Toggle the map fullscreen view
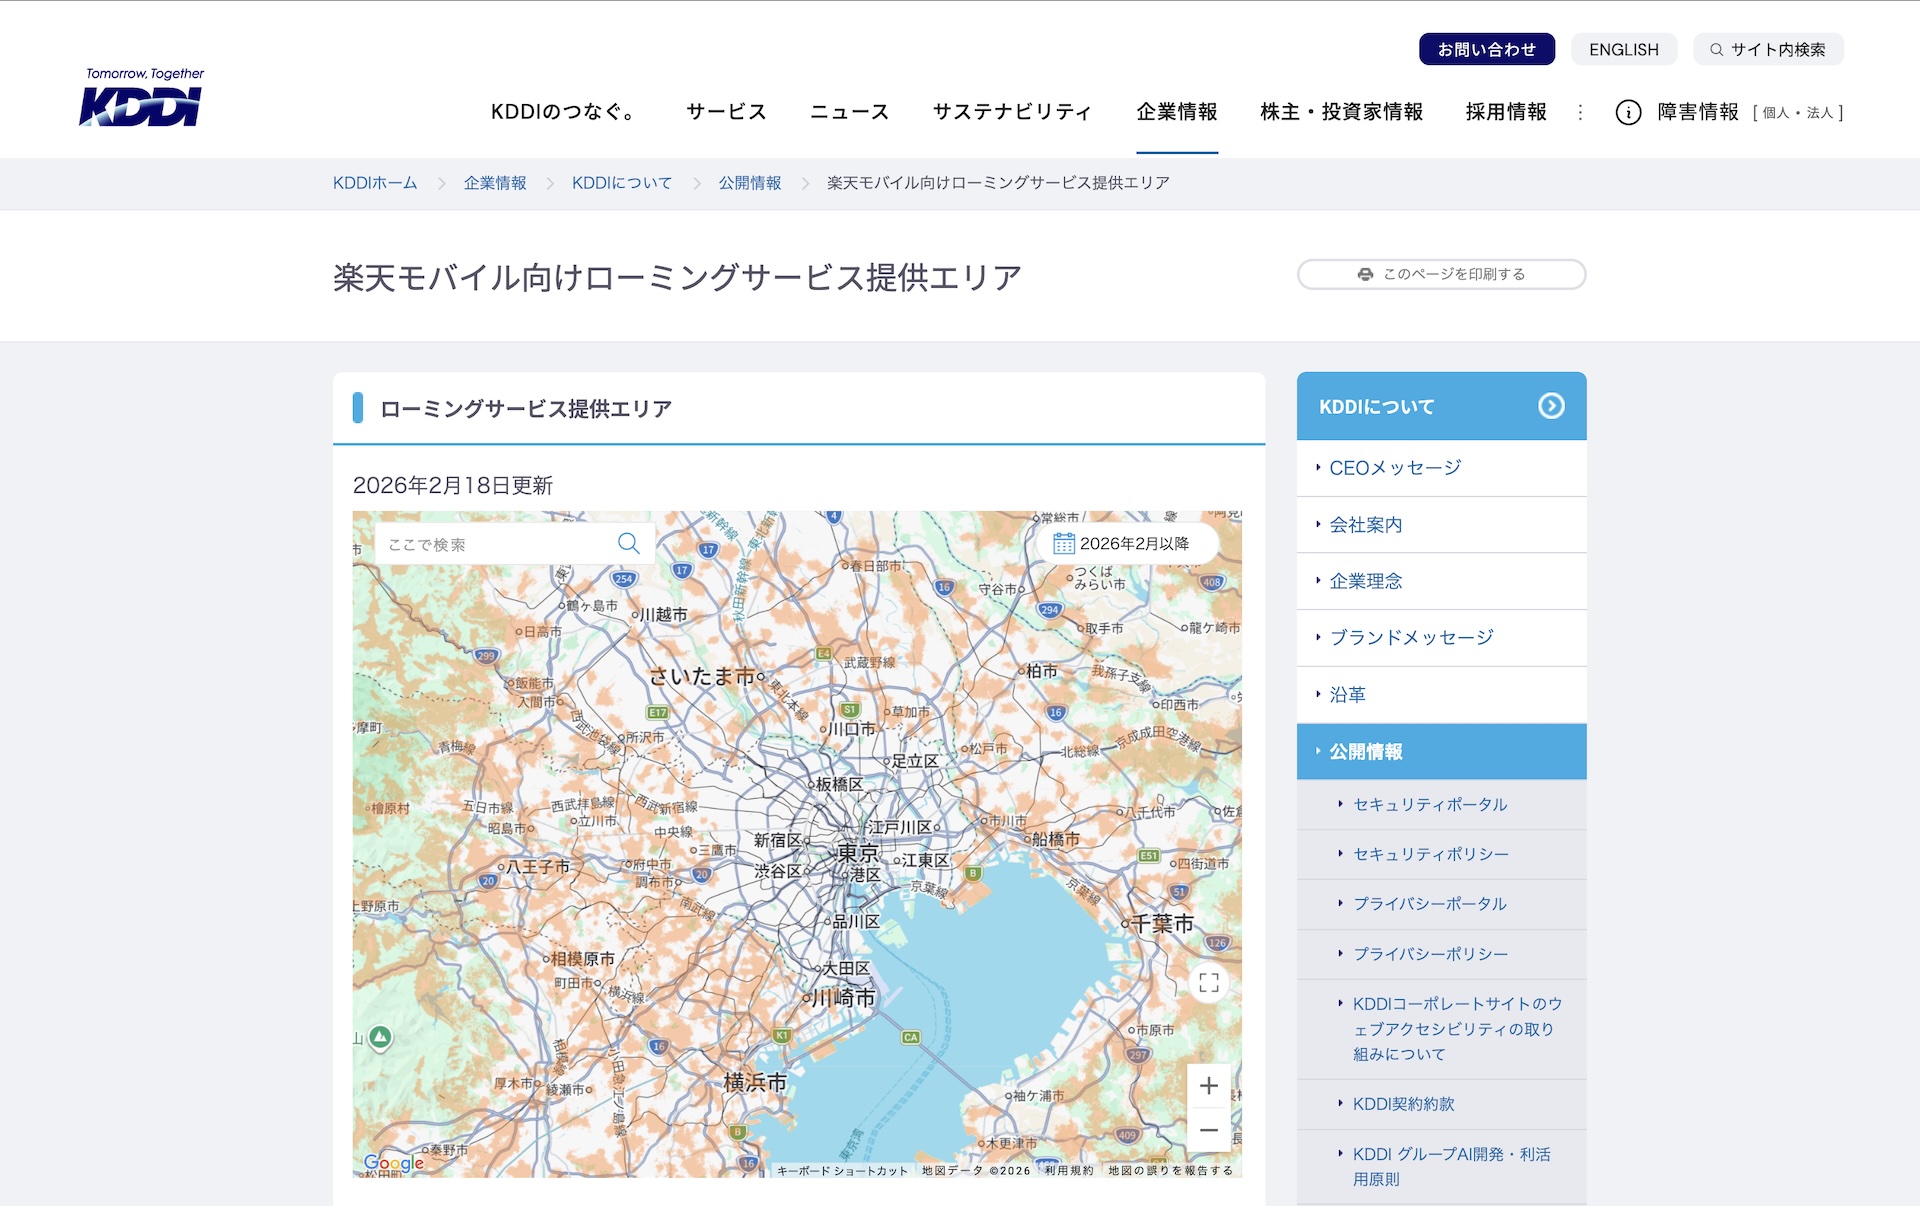 [x=1209, y=983]
